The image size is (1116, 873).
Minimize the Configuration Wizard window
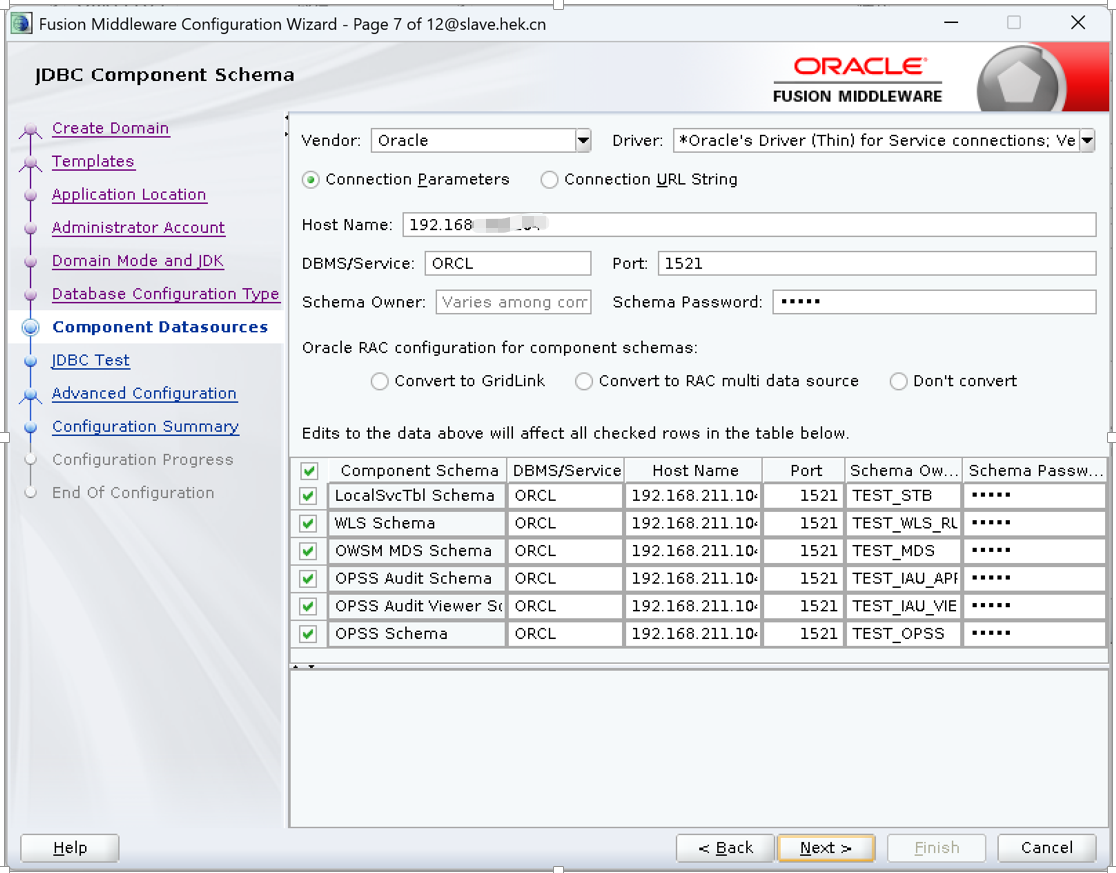click(x=951, y=23)
